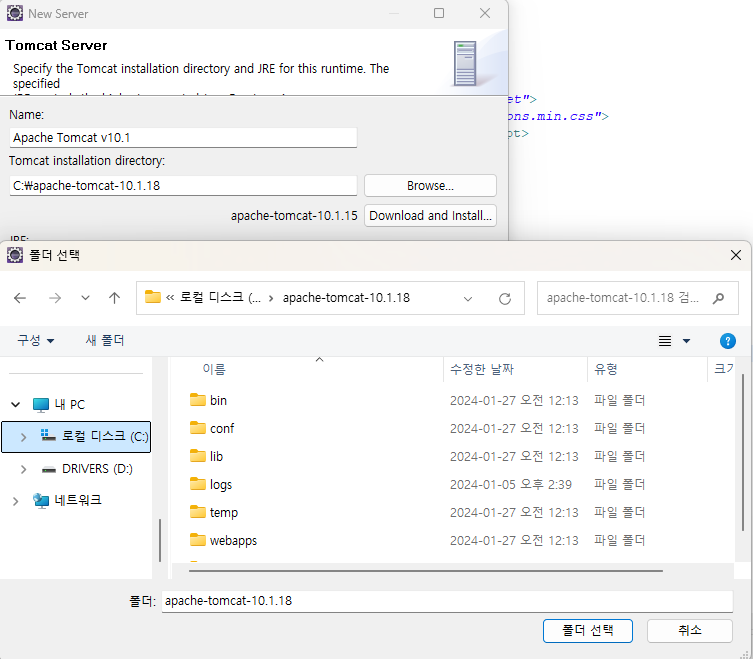This screenshot has height=659, width=753.
Task: Open the 구성 organize menu
Action: (36, 341)
